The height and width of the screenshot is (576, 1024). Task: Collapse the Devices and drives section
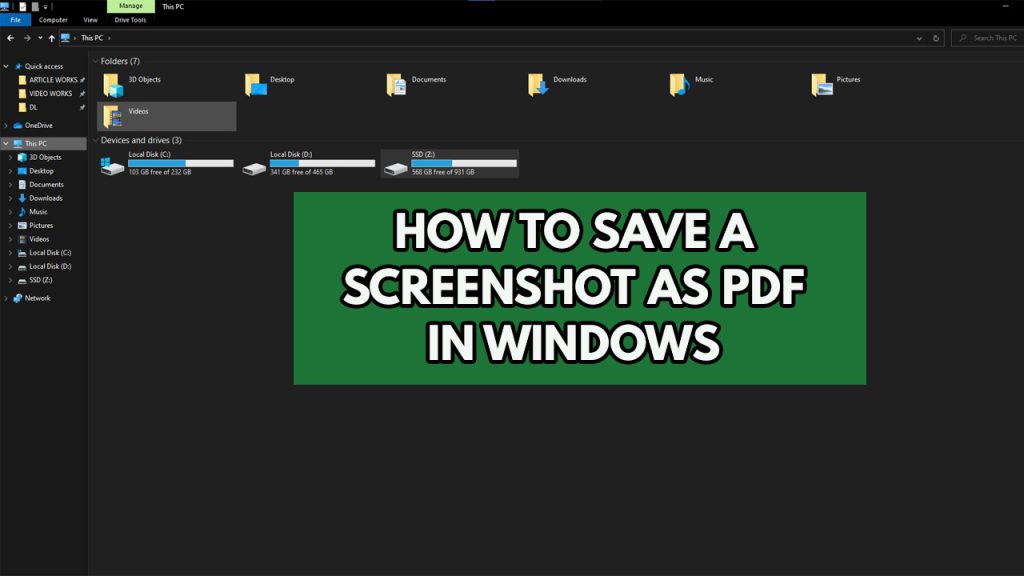(x=96, y=140)
